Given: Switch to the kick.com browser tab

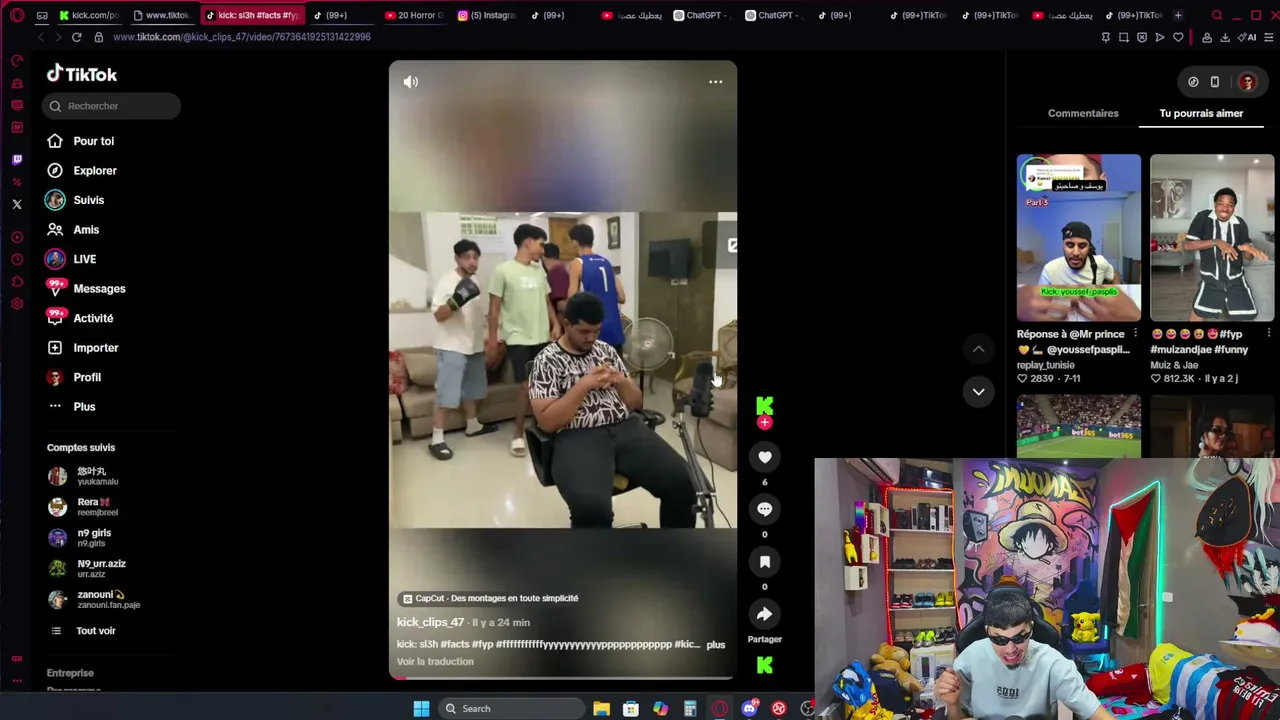Looking at the screenshot, I should 89,15.
